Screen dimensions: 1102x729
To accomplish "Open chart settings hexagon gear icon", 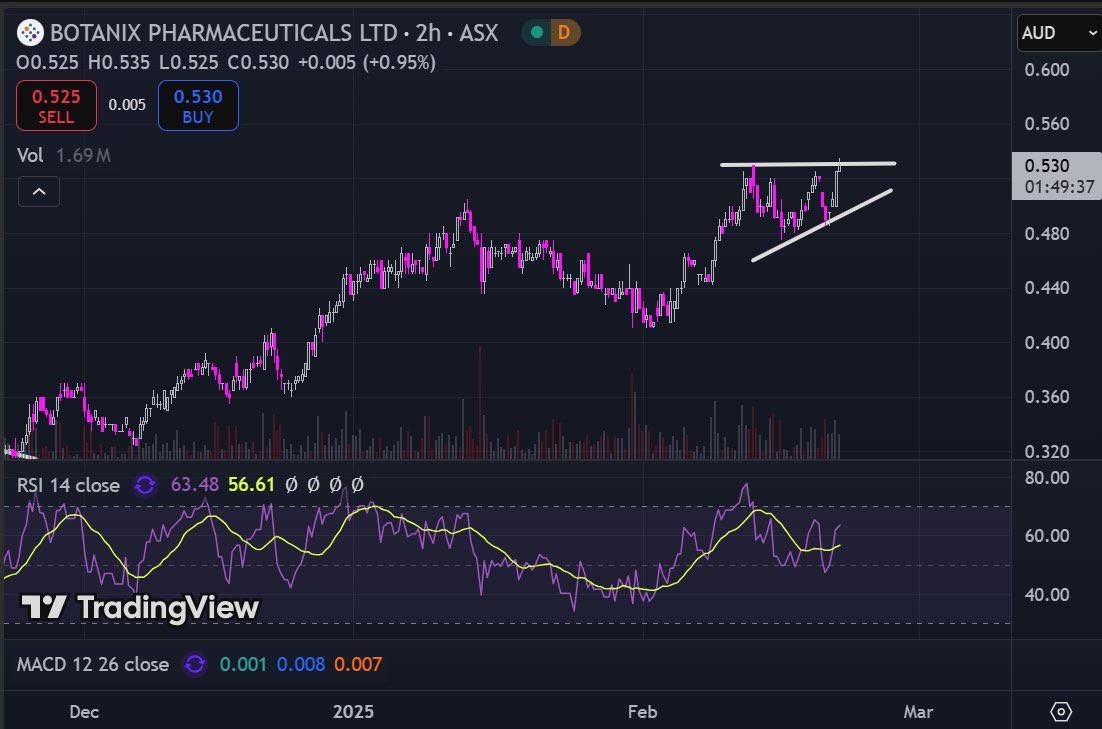I will (x=1061, y=711).
